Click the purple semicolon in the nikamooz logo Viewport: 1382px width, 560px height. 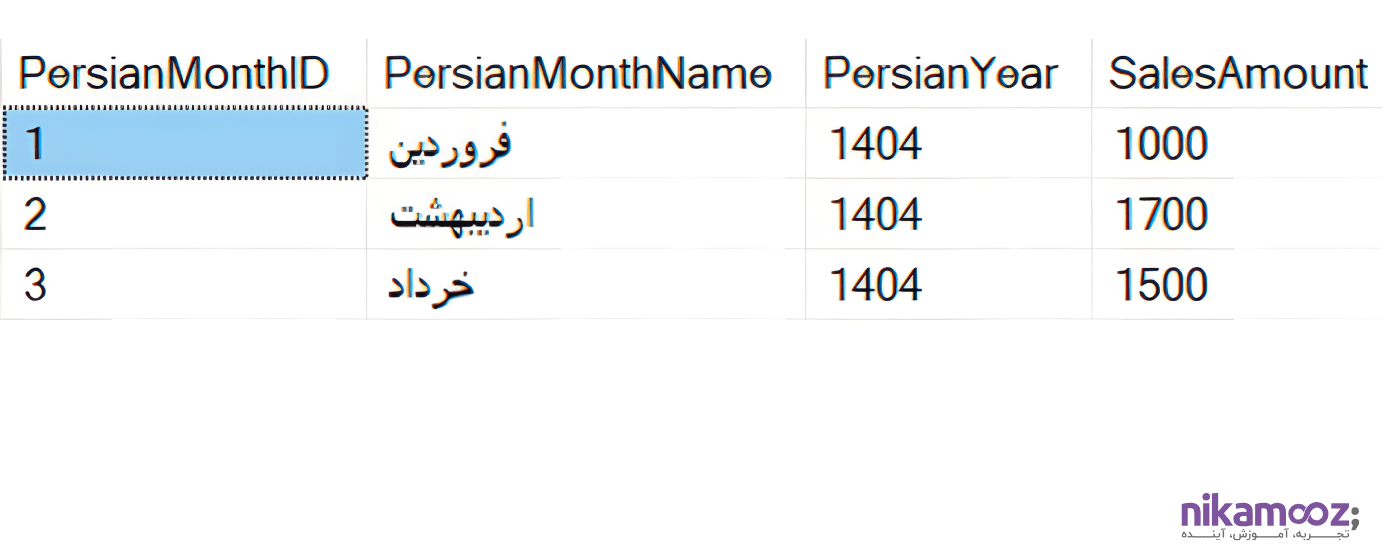[1354, 516]
